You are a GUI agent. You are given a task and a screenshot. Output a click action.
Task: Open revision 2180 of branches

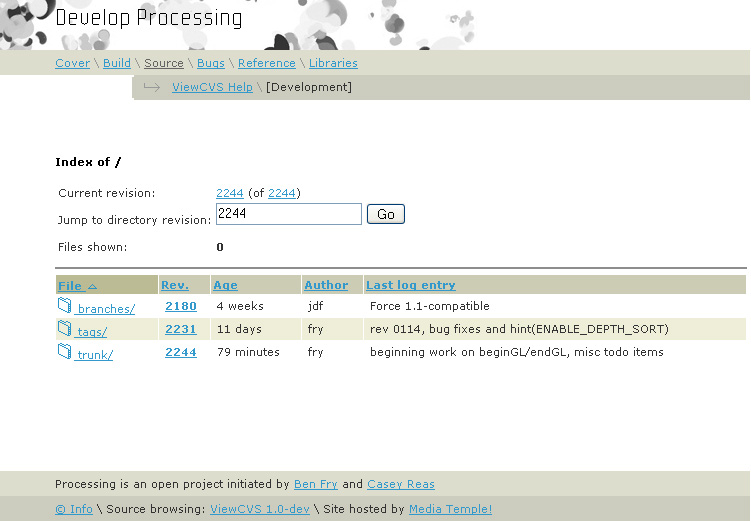coord(180,307)
